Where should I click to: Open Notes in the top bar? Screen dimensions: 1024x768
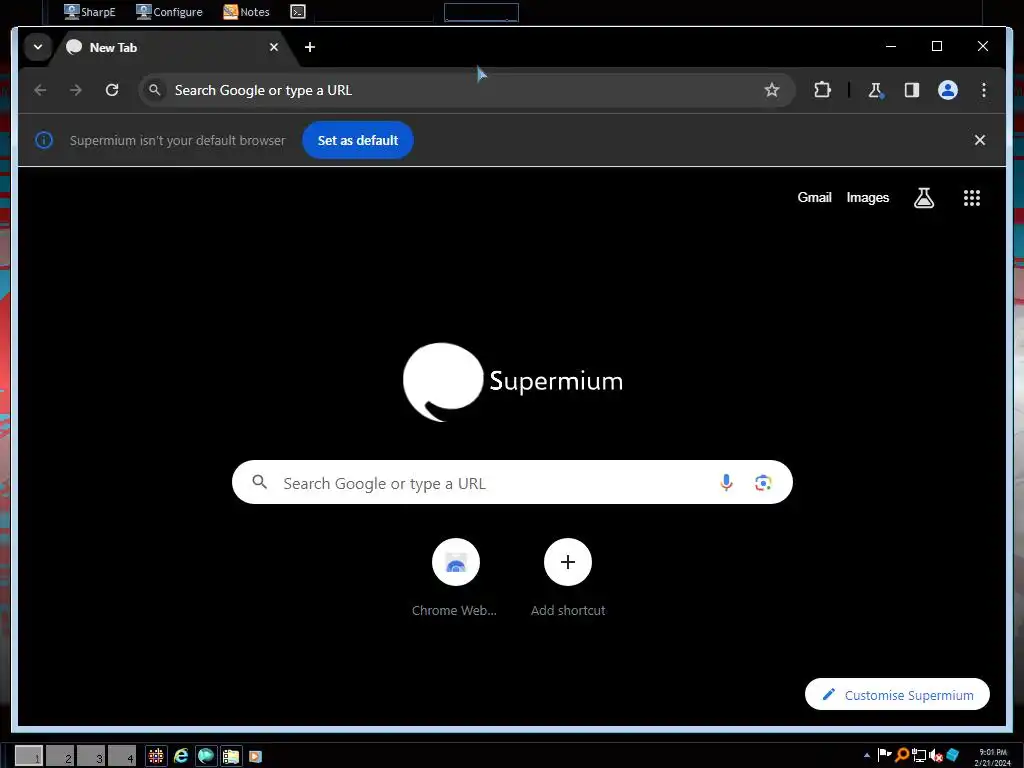coord(246,12)
